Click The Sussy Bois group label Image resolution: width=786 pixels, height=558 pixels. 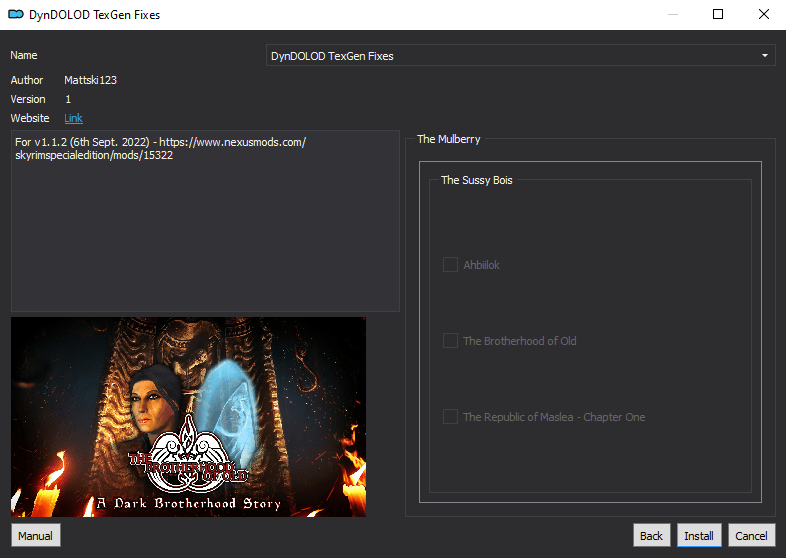pyautogui.click(x=477, y=180)
